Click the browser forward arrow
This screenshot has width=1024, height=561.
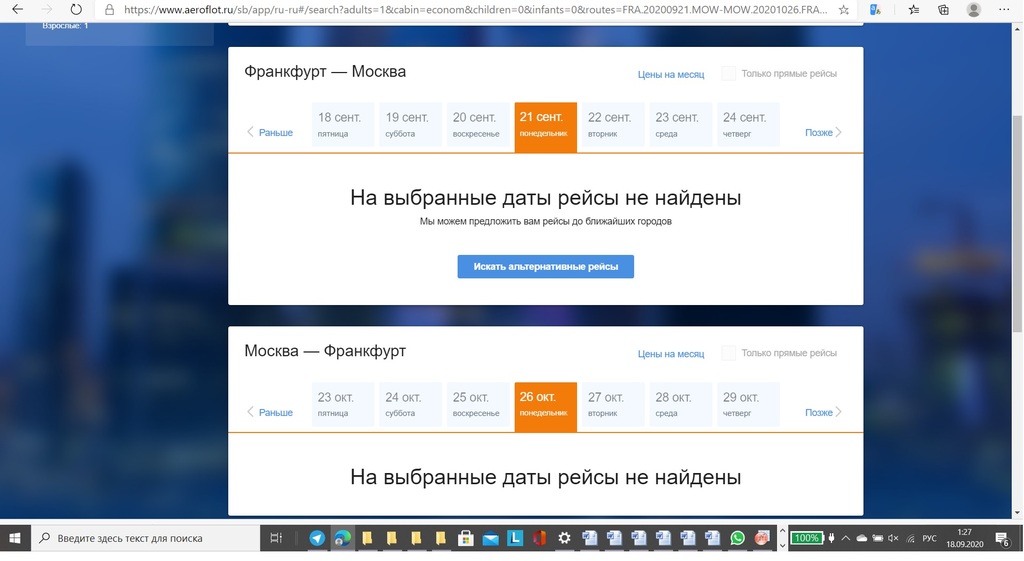[x=46, y=10]
